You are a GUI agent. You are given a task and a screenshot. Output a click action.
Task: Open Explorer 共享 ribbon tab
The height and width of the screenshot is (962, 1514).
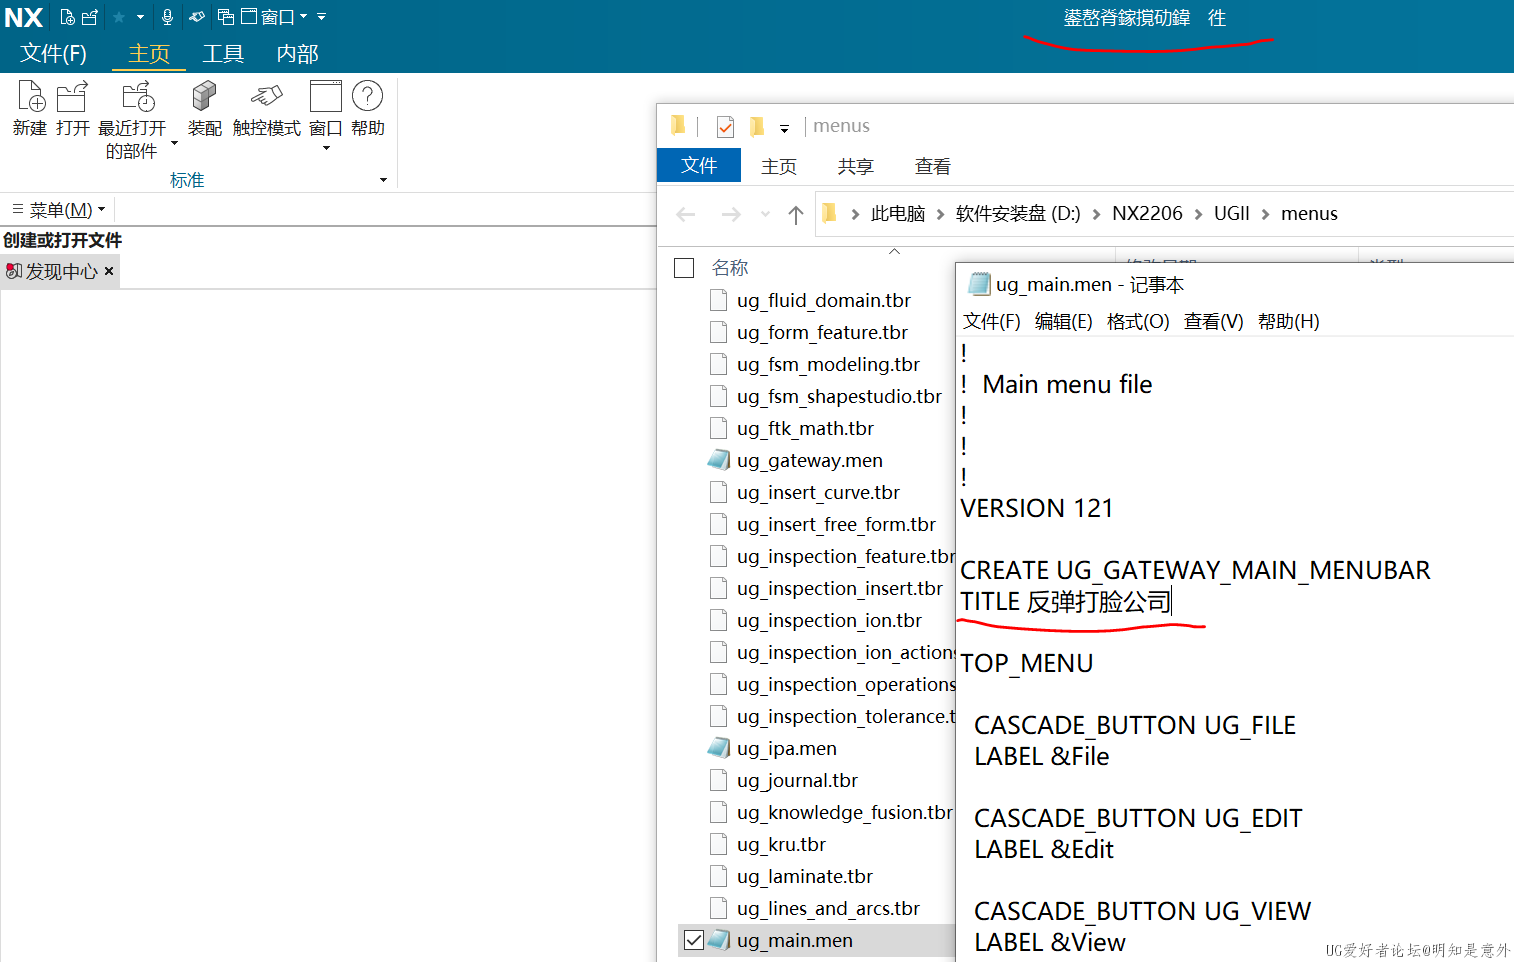click(856, 166)
